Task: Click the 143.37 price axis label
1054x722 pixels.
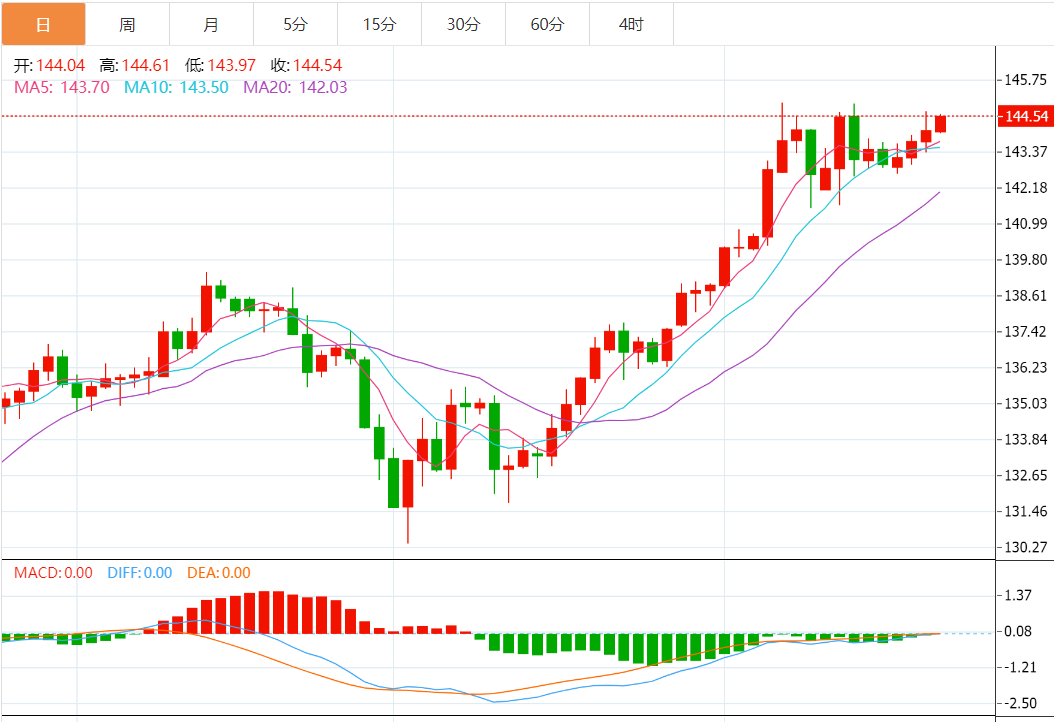Action: pos(1026,152)
